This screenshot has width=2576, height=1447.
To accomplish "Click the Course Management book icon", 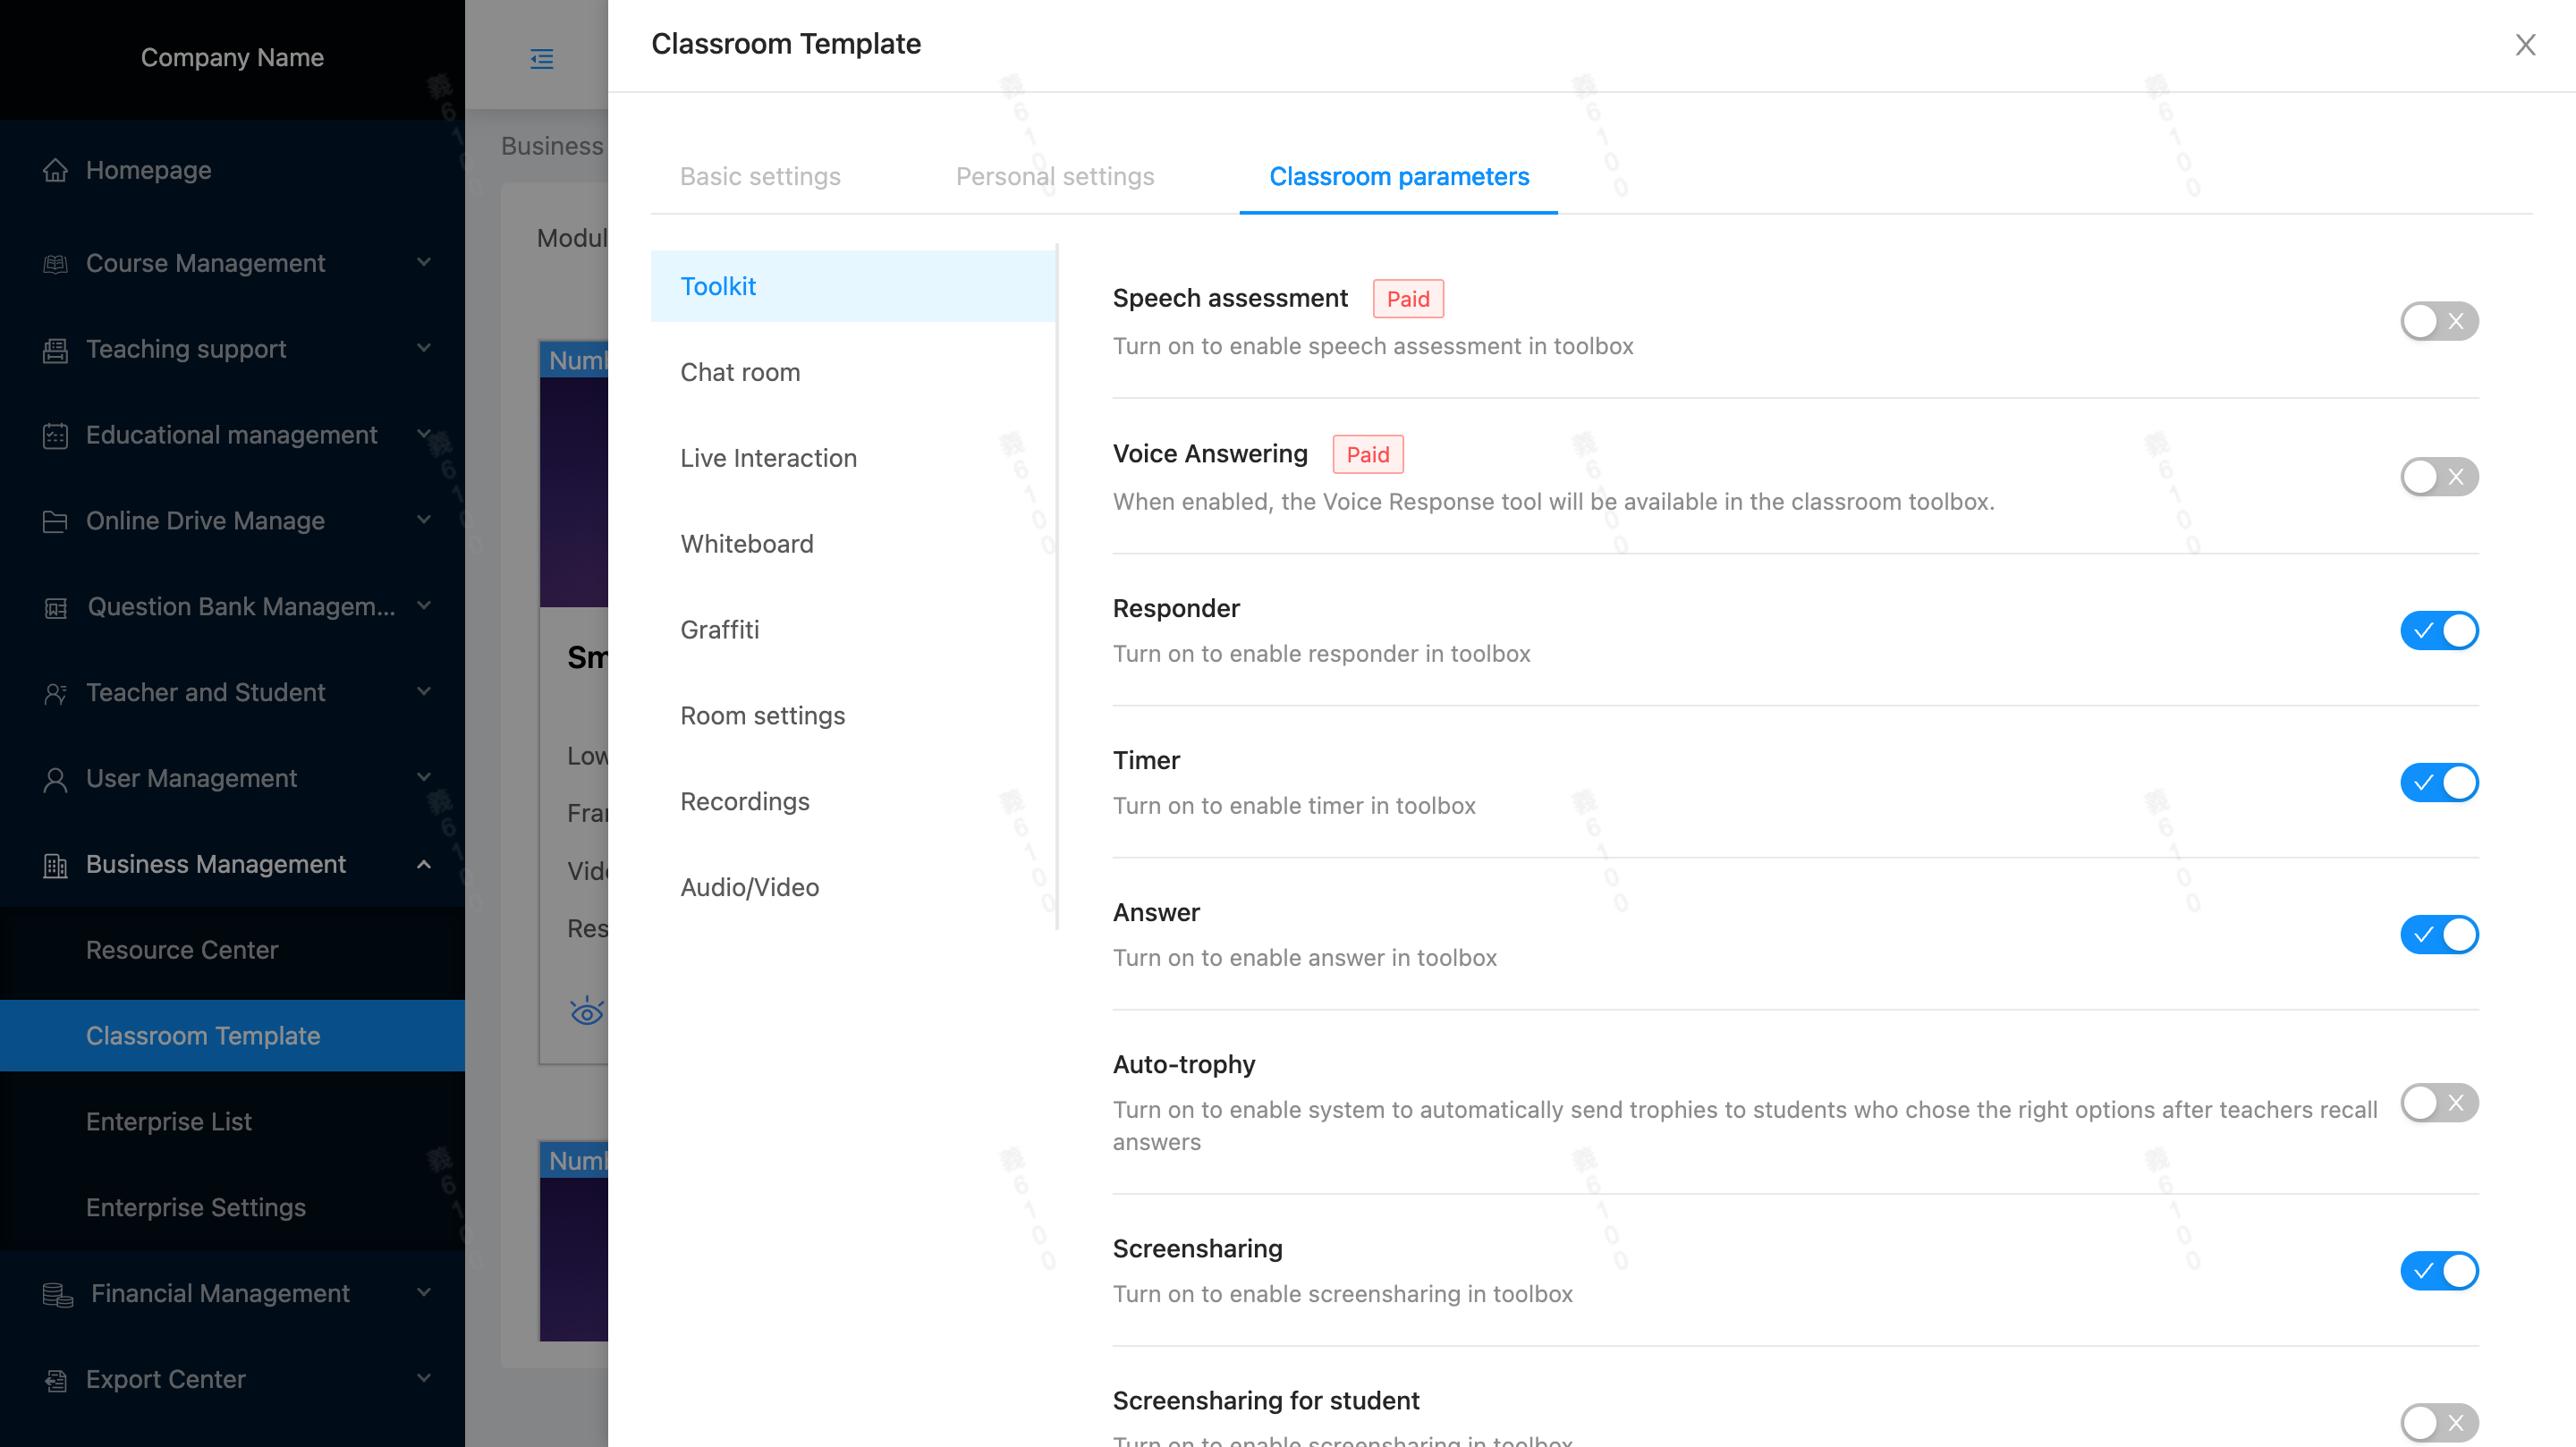I will point(55,263).
